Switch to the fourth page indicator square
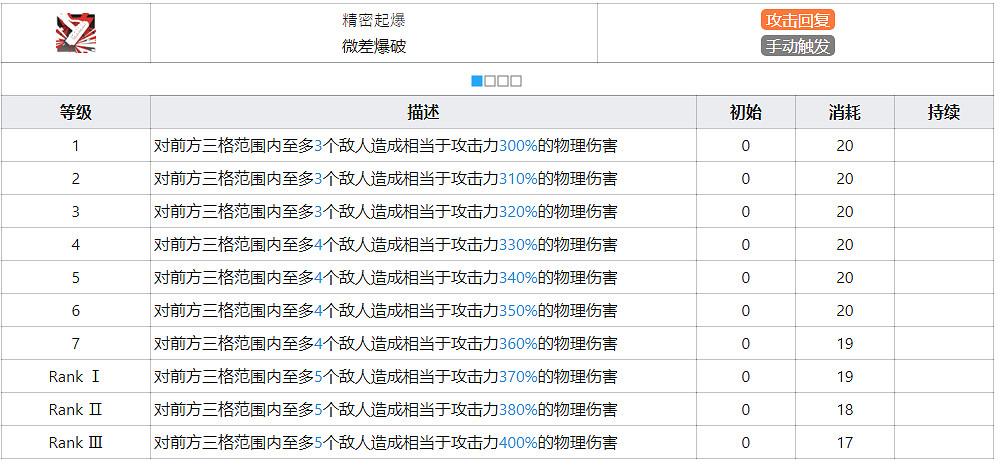The image size is (1000, 465). point(517,81)
